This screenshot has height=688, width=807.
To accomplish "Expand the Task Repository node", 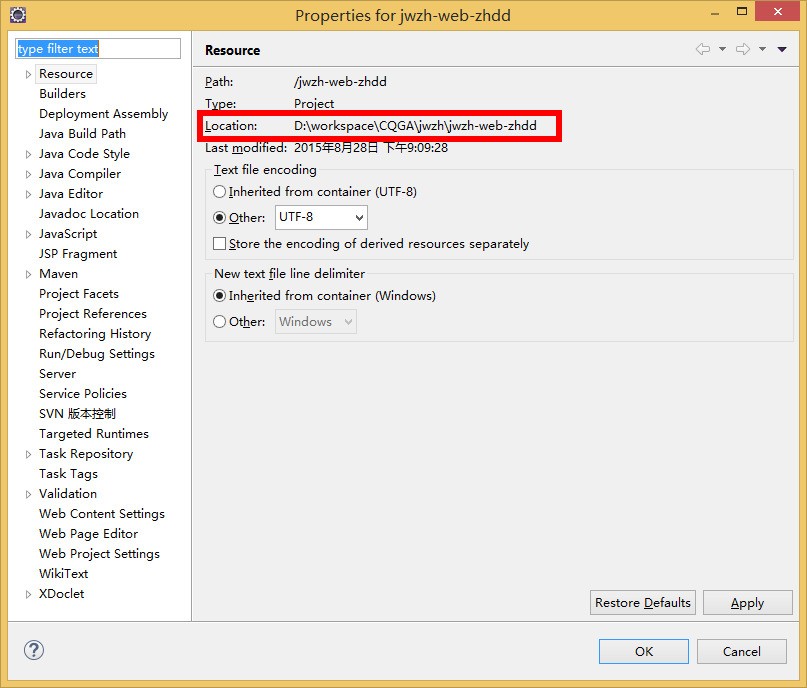I will (x=28, y=454).
